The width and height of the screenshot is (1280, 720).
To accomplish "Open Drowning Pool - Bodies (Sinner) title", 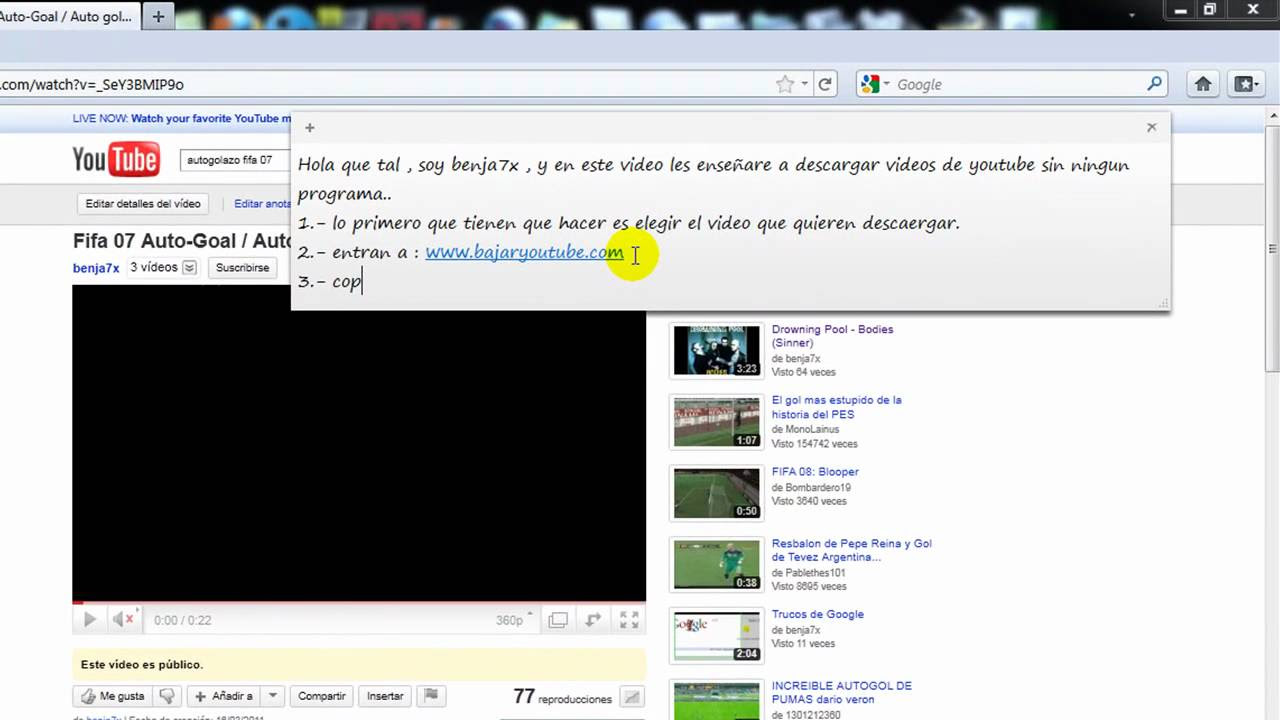I will point(832,336).
